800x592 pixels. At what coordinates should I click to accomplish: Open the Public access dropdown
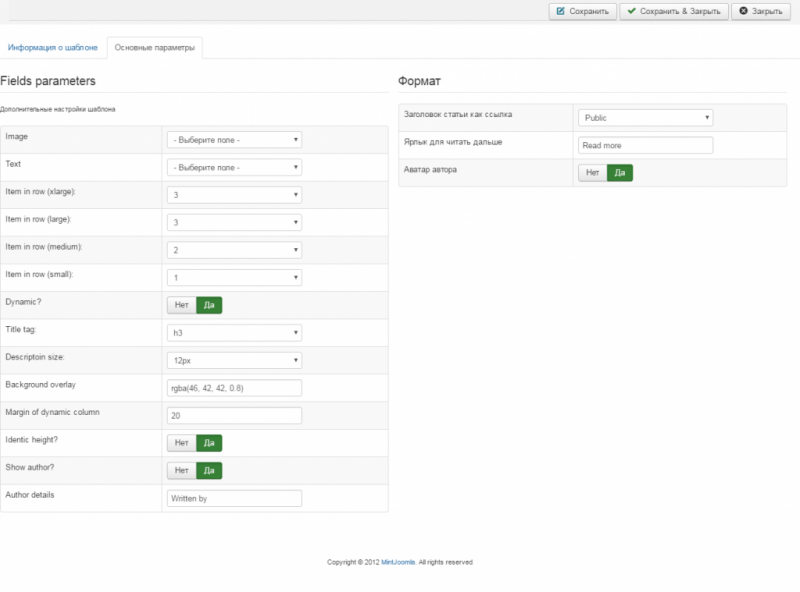coord(645,117)
